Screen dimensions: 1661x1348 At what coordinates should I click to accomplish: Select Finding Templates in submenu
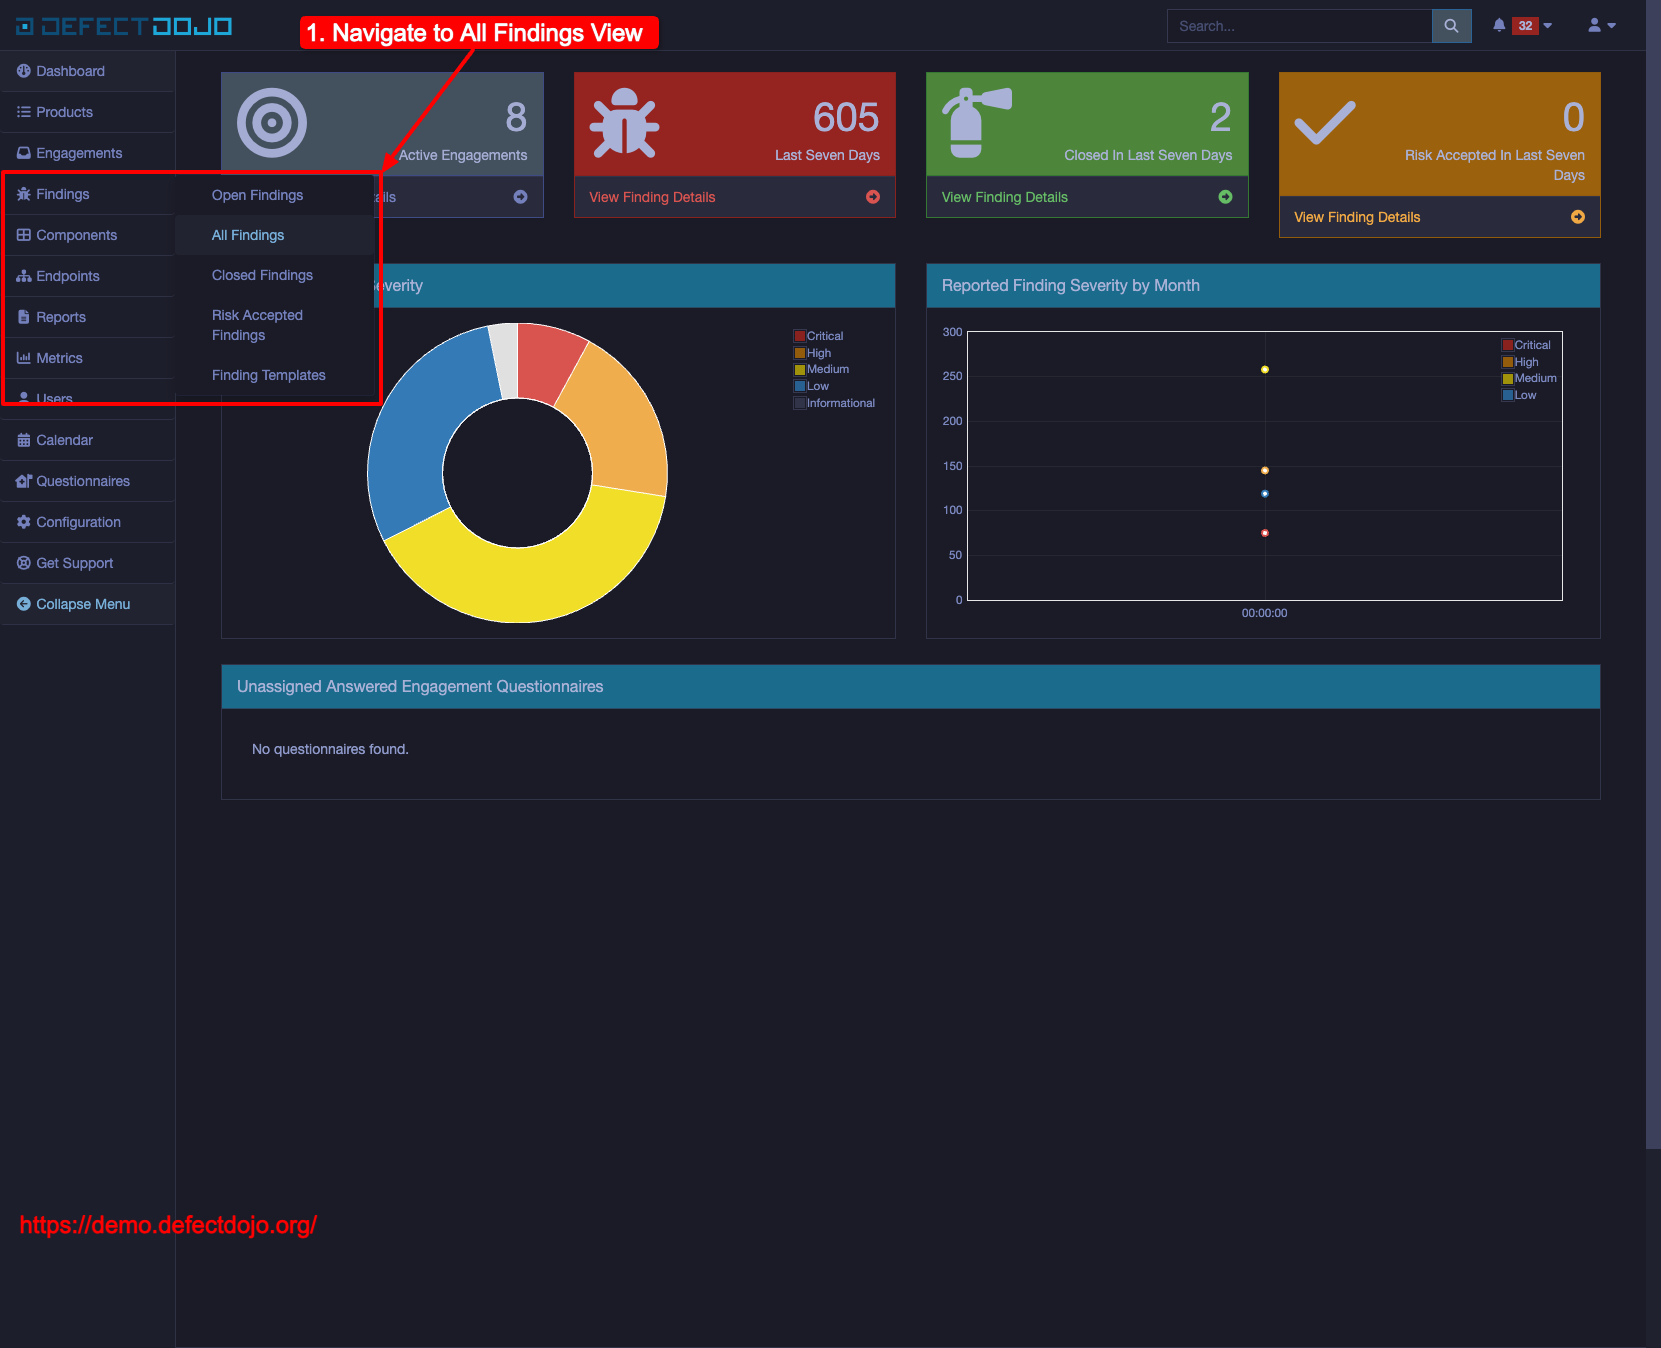(x=269, y=375)
